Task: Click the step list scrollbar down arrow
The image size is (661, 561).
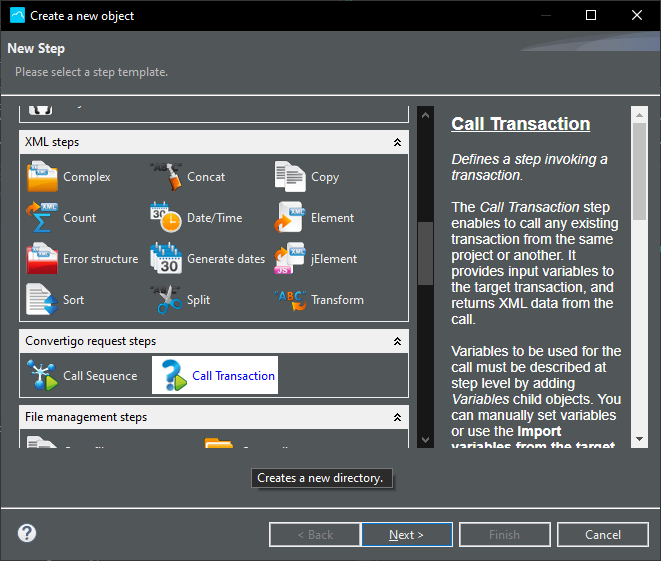Action: pyautogui.click(x=425, y=440)
